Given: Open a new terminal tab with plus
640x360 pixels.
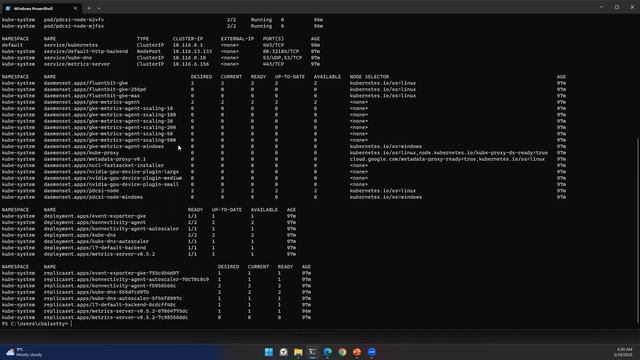Looking at the screenshot, I should pos(89,8).
